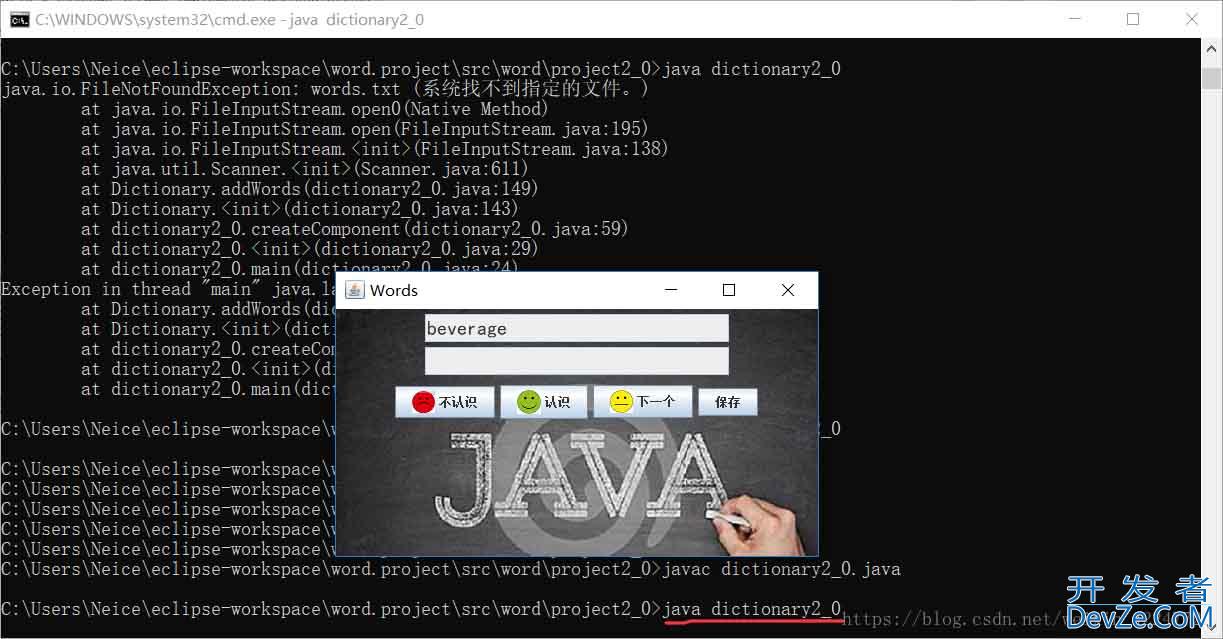Close the cmd.exe window

coord(1192,19)
